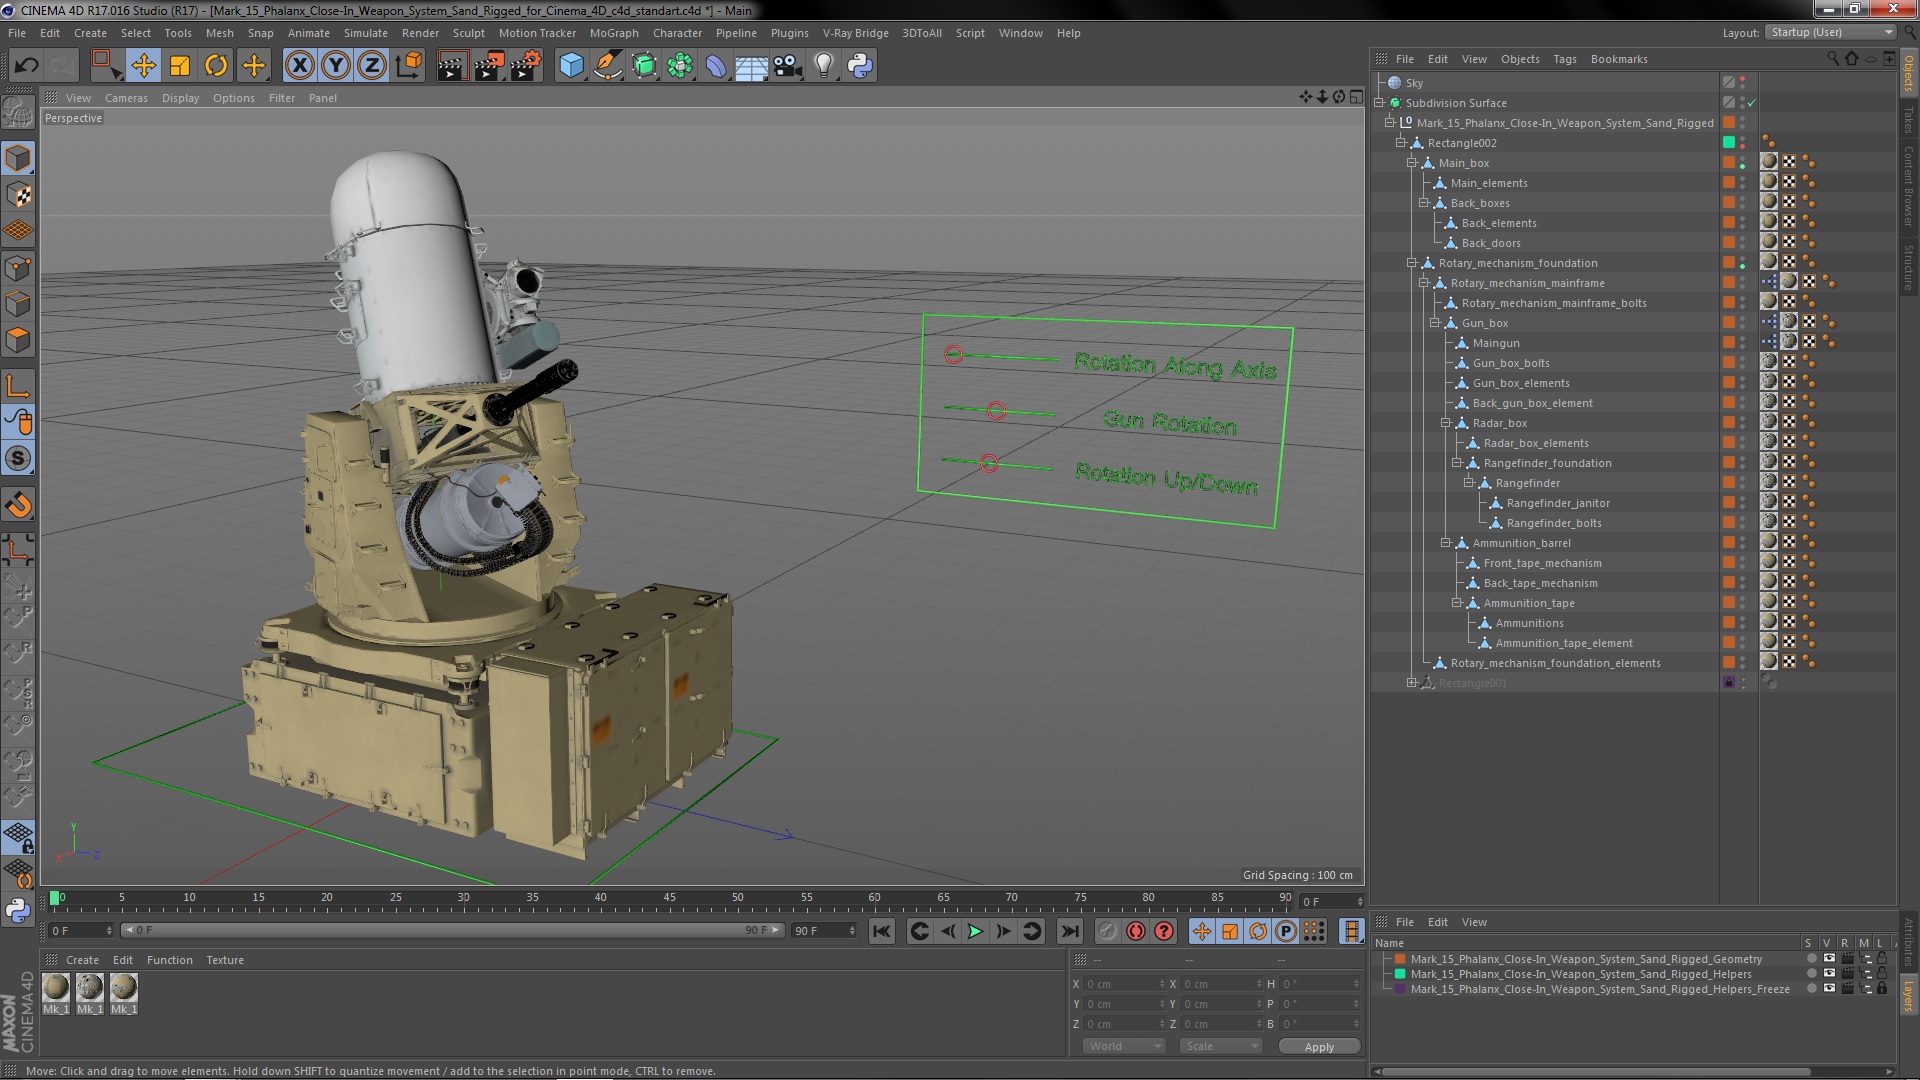1920x1080 pixels.
Task: Click Rotation Along Axis slider handle
Action: pyautogui.click(x=954, y=355)
